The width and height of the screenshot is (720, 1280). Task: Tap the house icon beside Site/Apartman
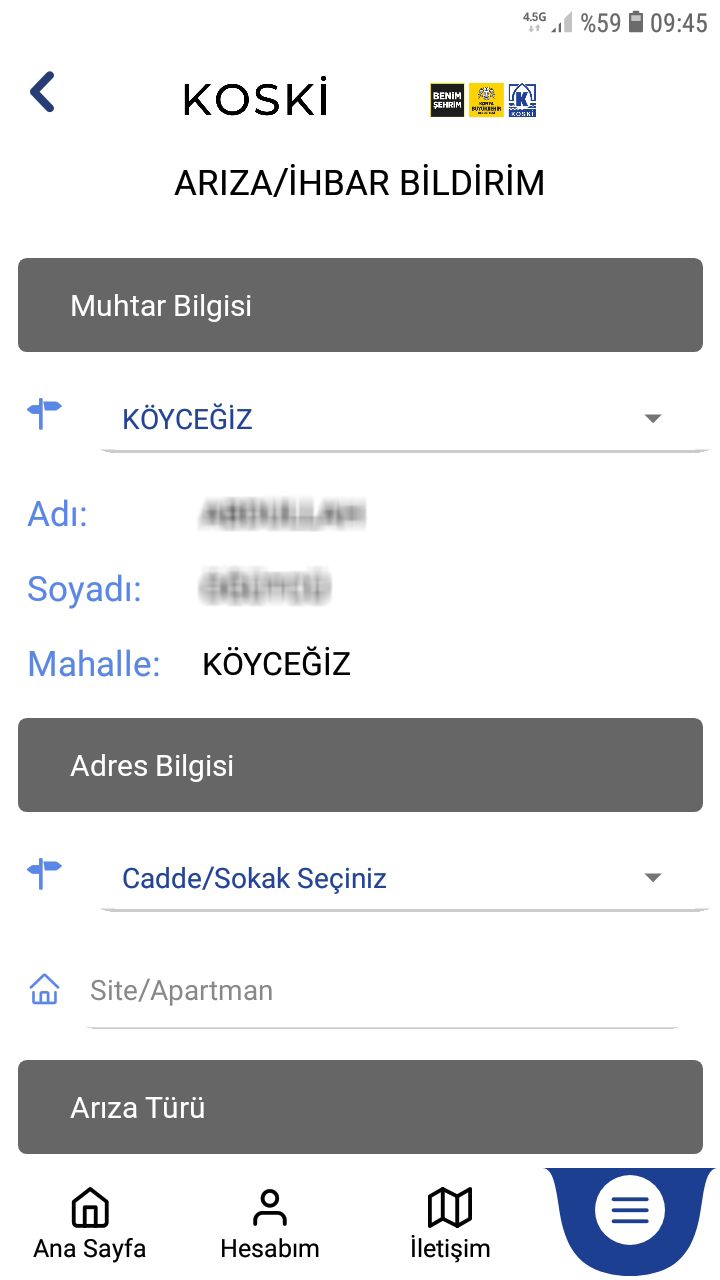click(x=45, y=990)
